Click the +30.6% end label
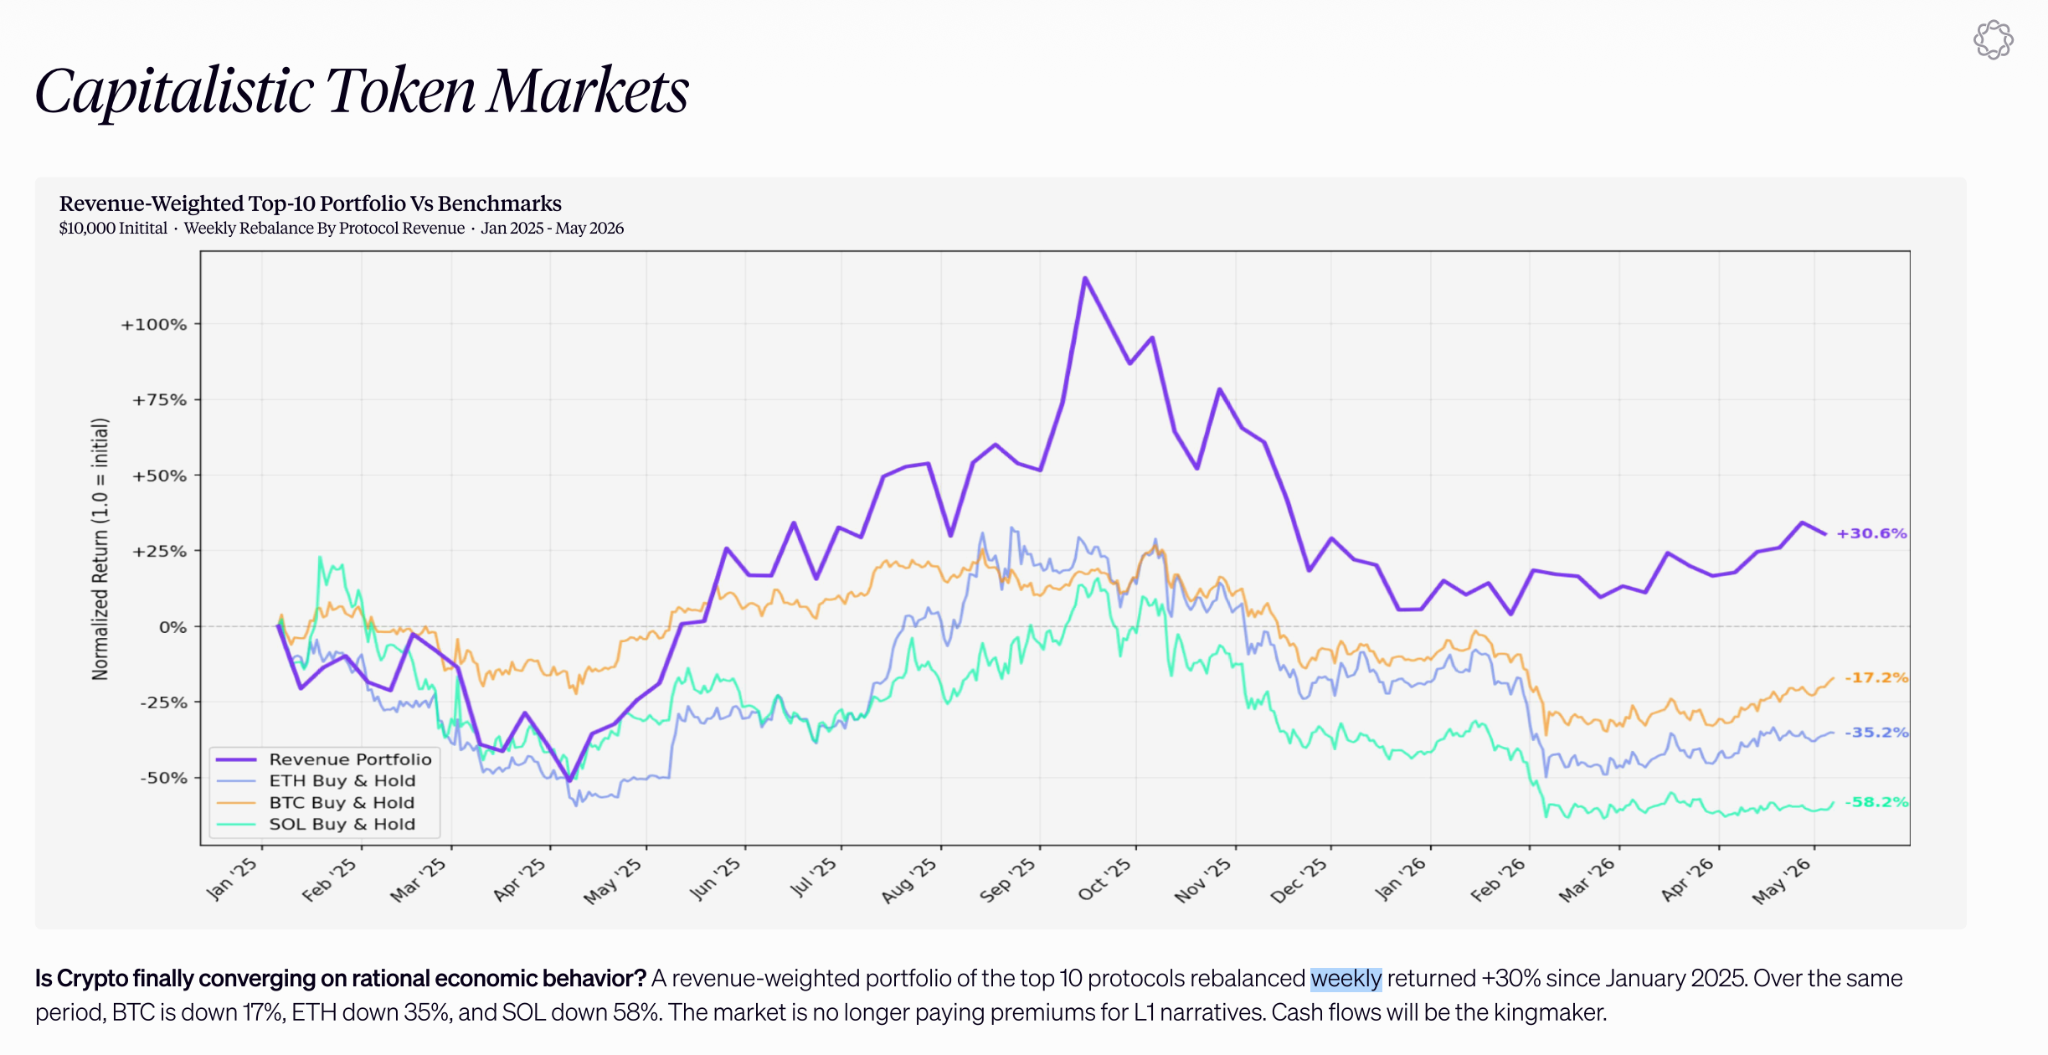Screen dimensions: 2048x1055 point(1872,534)
